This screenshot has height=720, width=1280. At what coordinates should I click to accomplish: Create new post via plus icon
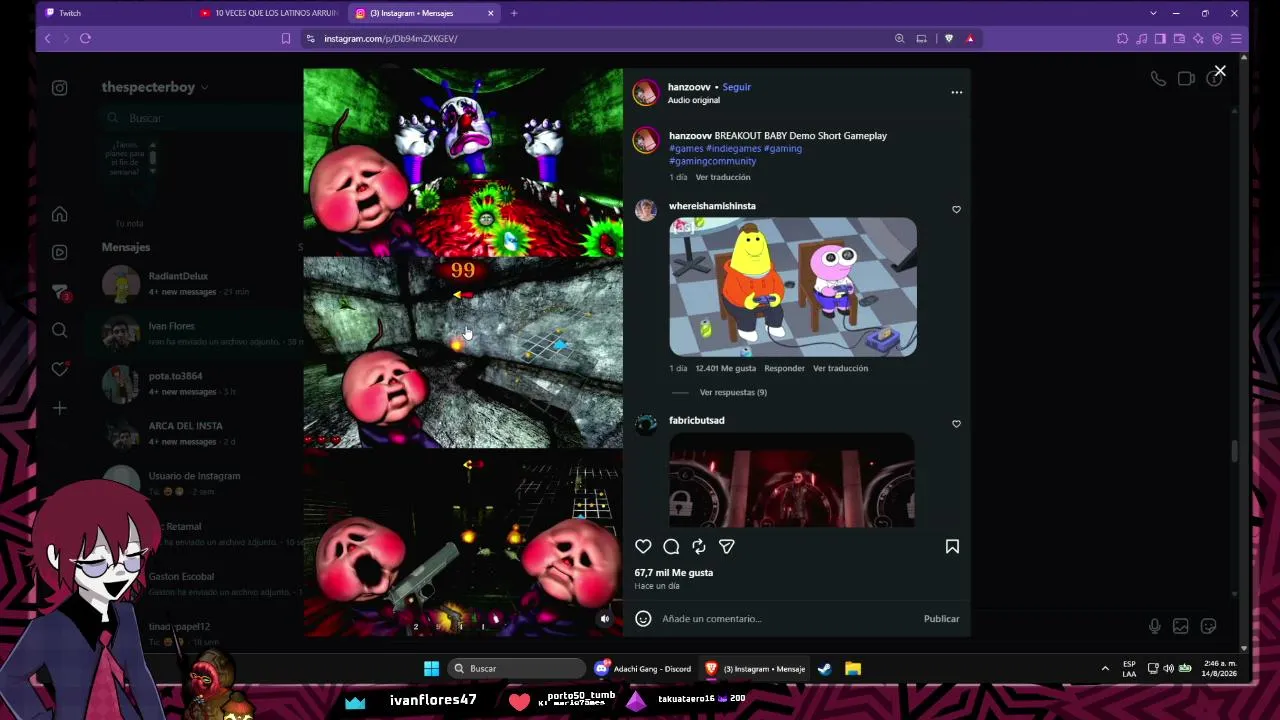[x=60, y=408]
